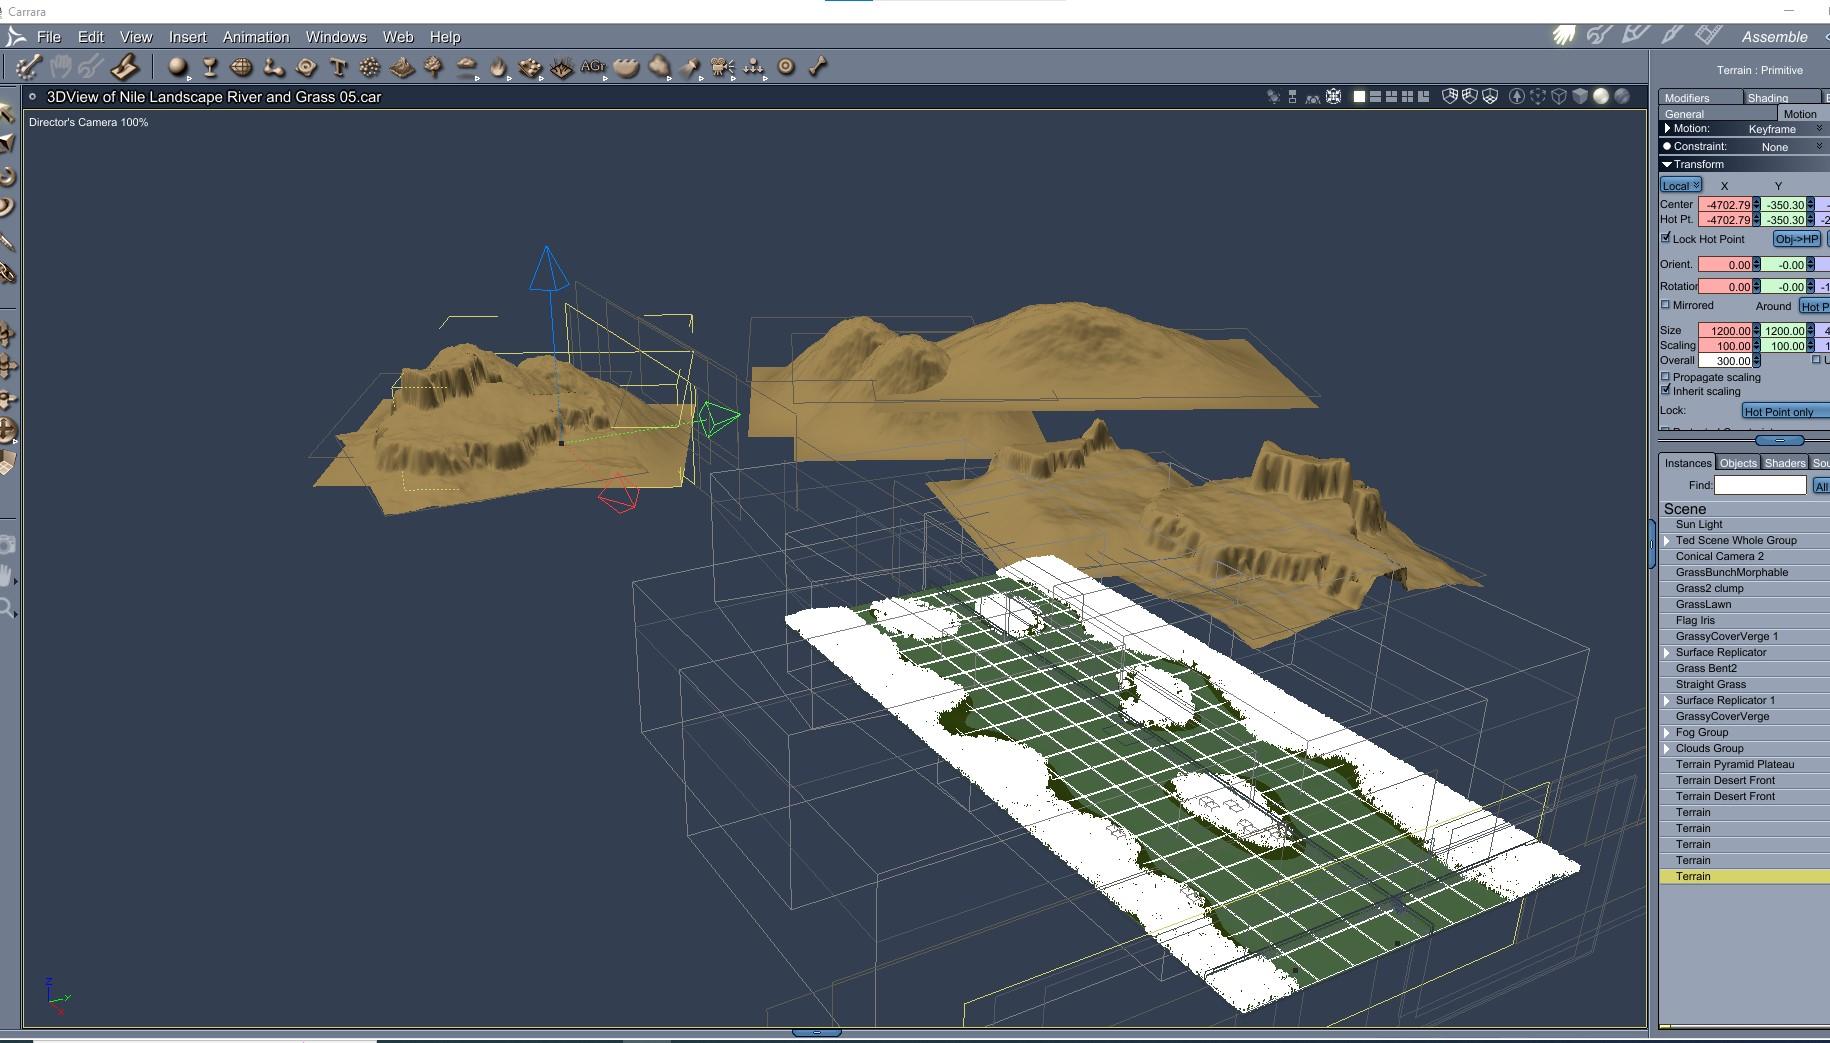This screenshot has height=1043, width=1830.
Task: Click the Overall scaling stepper arrows
Action: point(1756,361)
